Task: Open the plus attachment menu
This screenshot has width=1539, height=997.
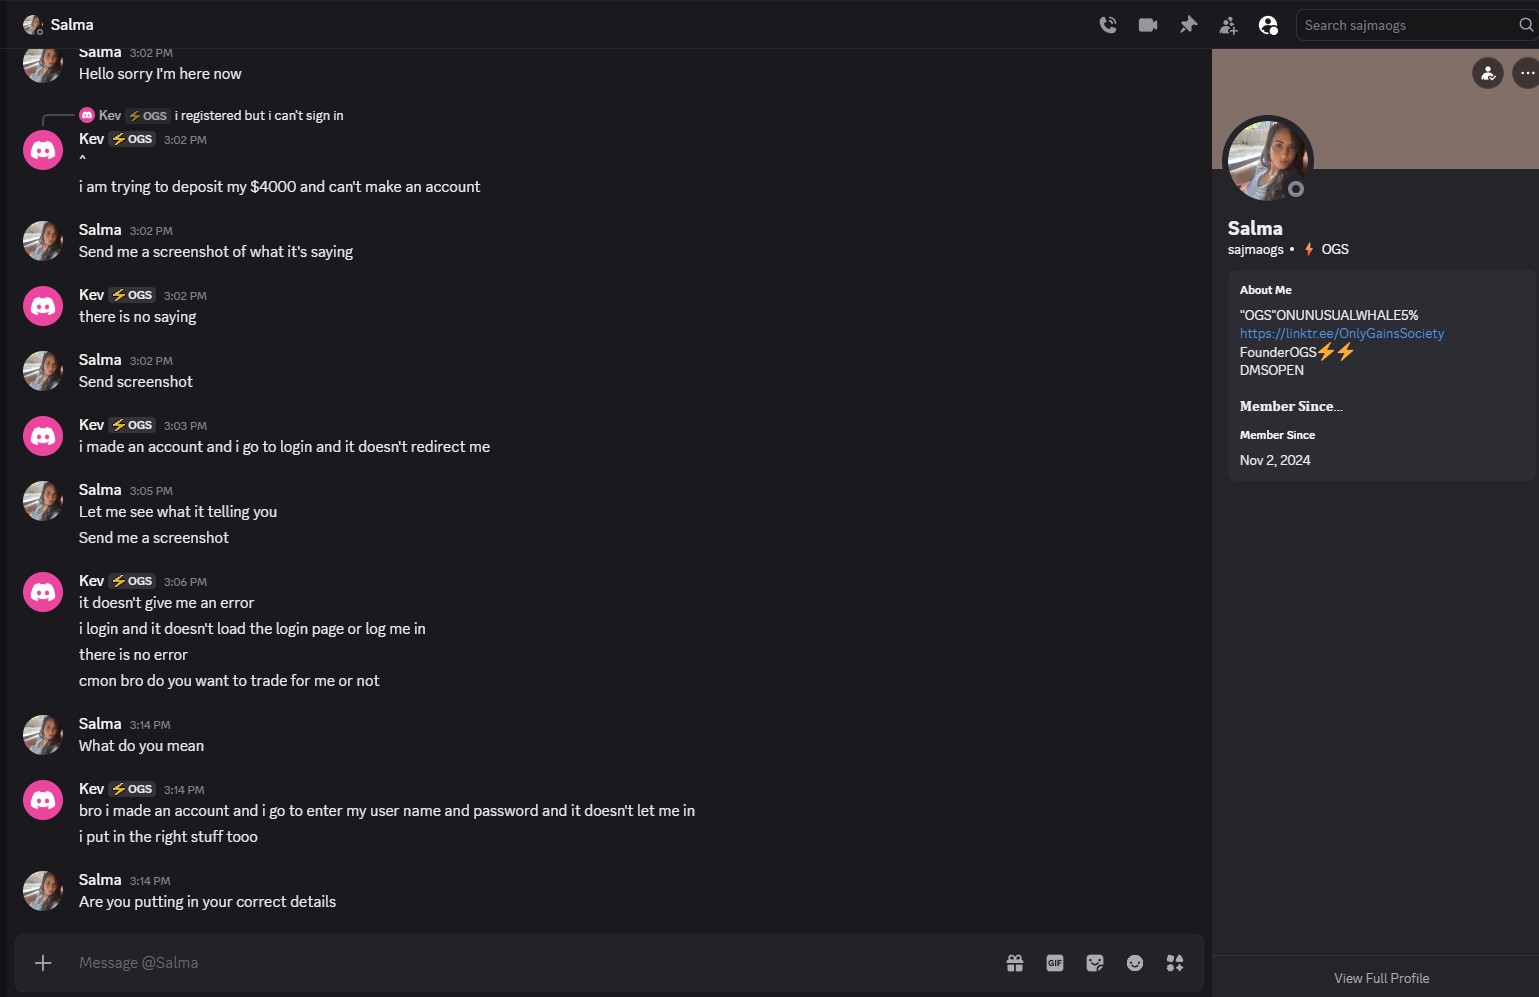Action: coord(43,963)
